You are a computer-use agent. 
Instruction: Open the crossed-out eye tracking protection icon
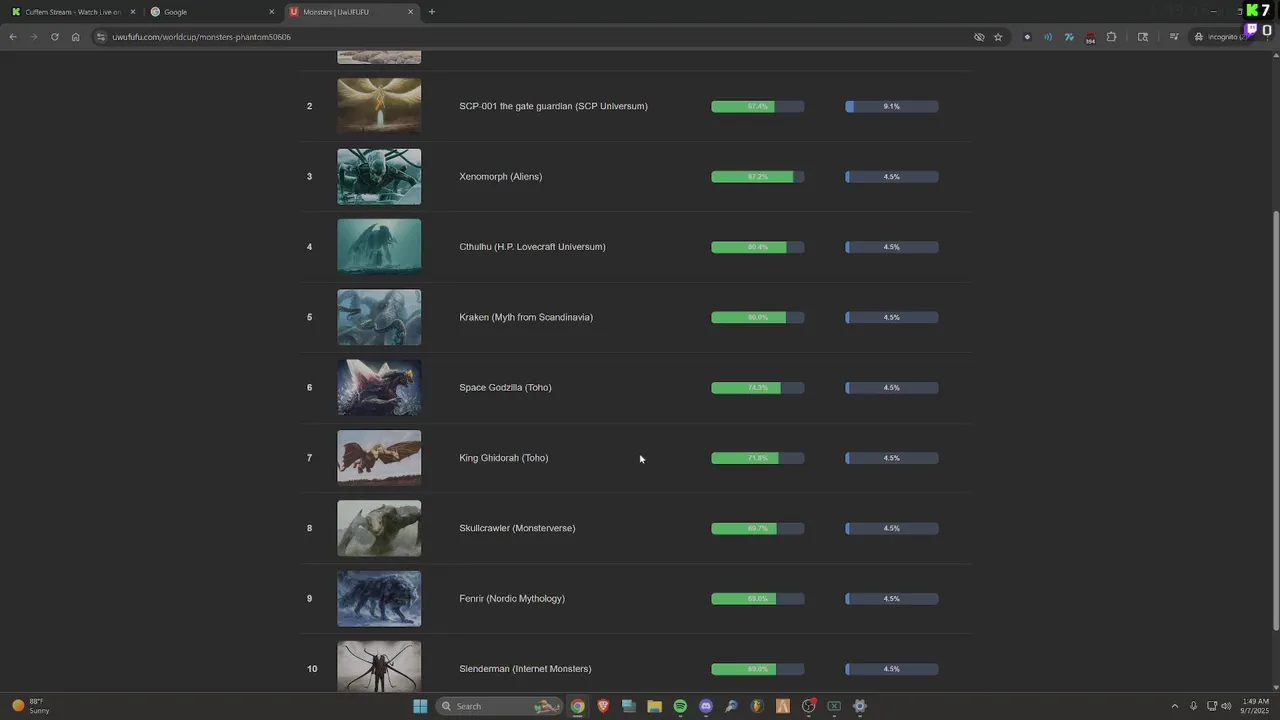[979, 37]
